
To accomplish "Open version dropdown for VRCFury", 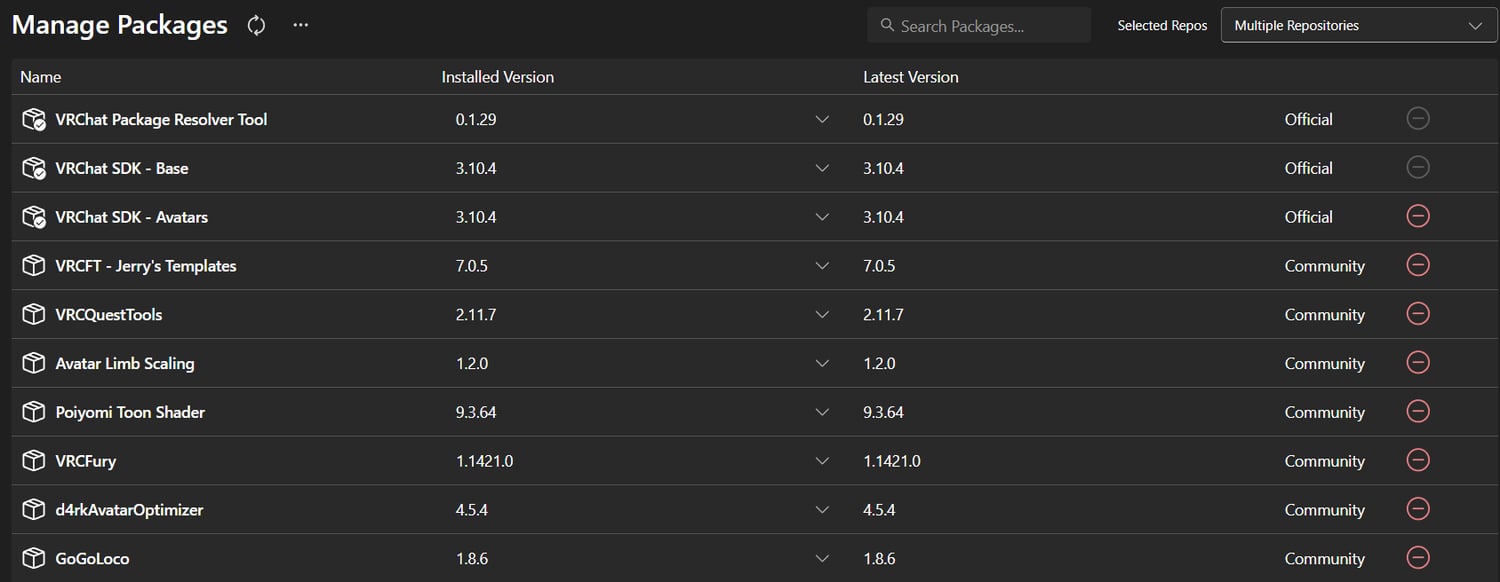I will 822,461.
